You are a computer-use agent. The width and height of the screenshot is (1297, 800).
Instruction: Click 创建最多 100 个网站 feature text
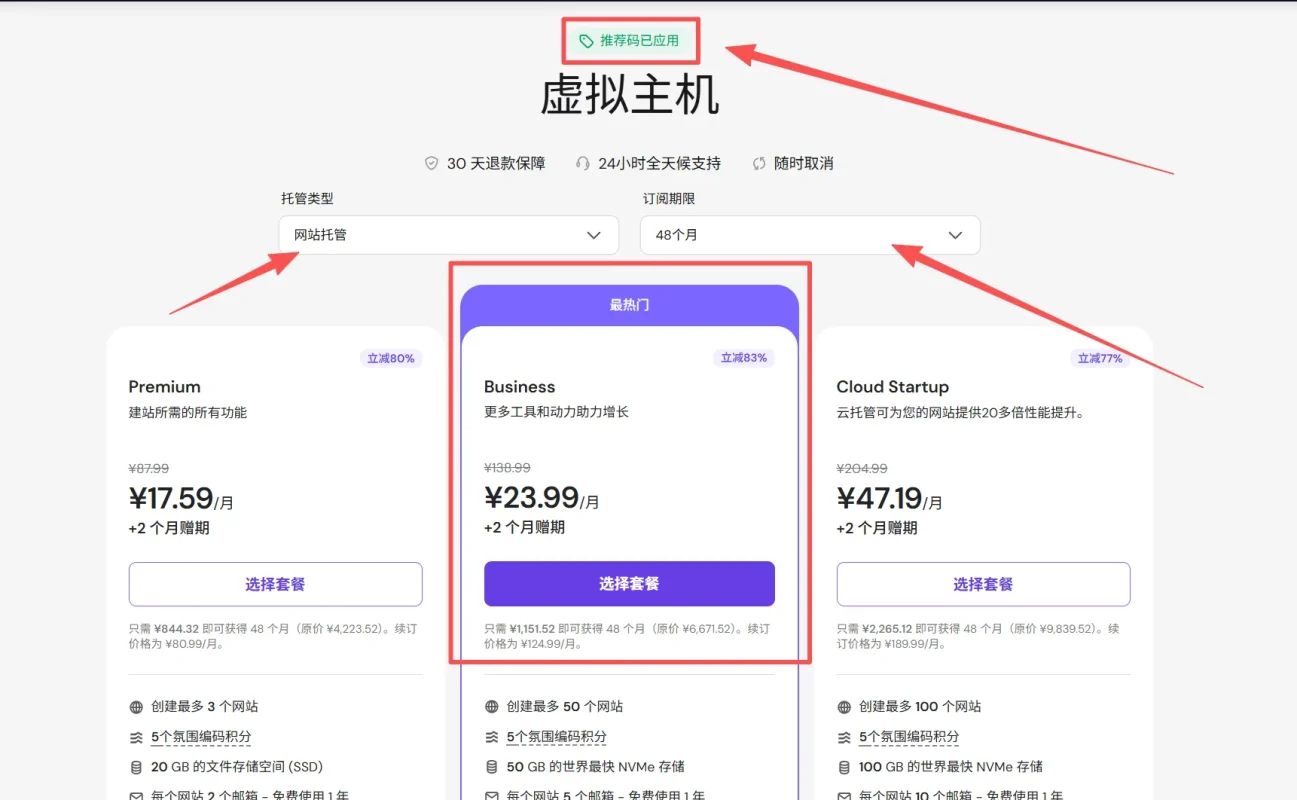(920, 707)
